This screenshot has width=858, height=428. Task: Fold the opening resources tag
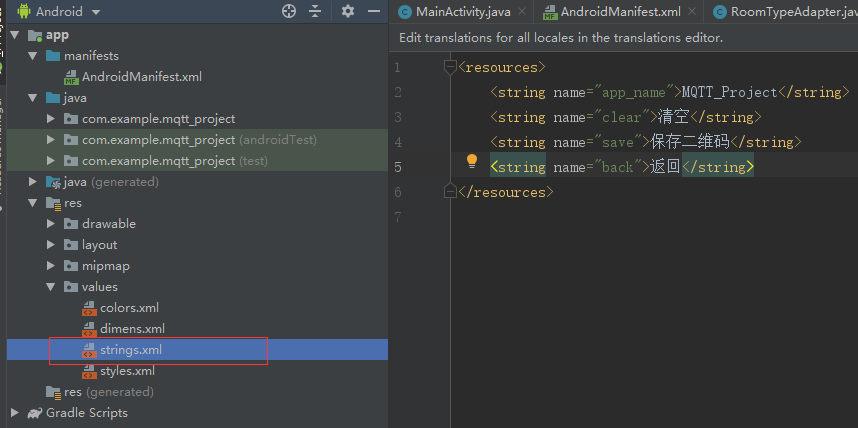click(450, 67)
